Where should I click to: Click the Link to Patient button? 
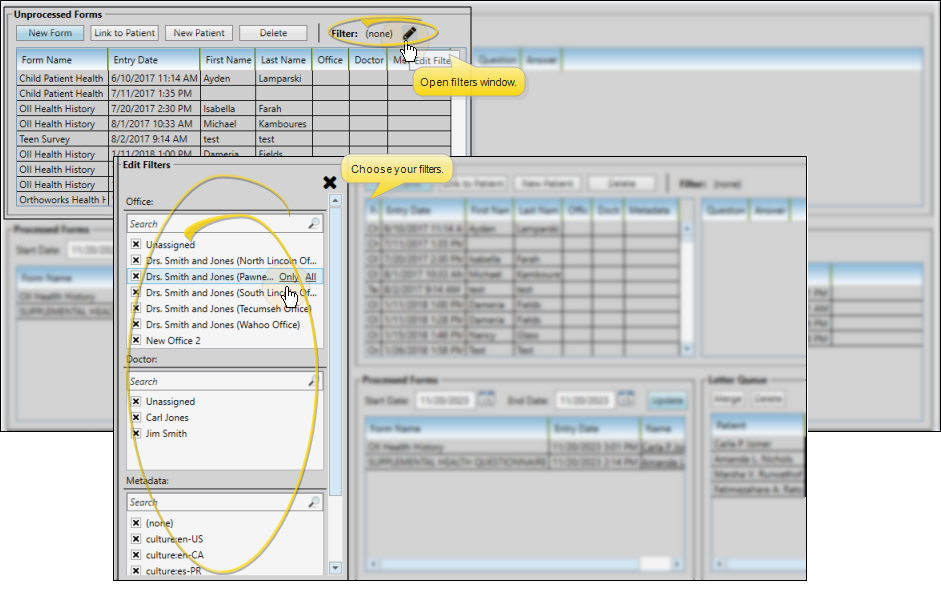tap(124, 32)
